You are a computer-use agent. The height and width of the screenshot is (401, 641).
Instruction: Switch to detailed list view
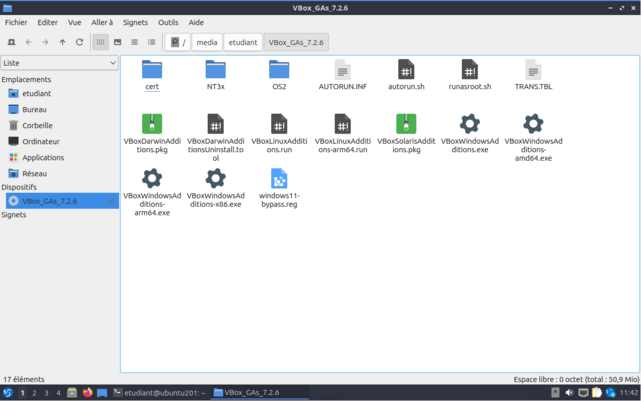pyautogui.click(x=151, y=42)
